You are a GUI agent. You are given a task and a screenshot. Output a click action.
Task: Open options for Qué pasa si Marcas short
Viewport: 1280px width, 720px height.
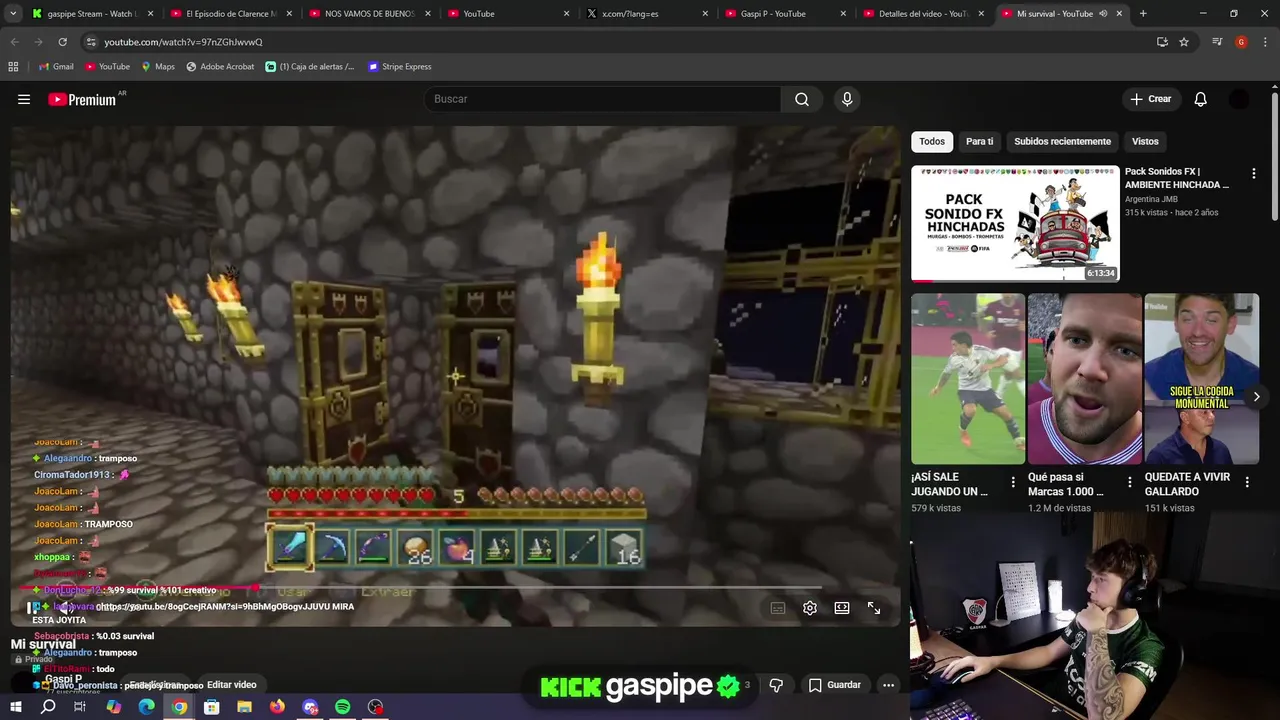pyautogui.click(x=1130, y=482)
